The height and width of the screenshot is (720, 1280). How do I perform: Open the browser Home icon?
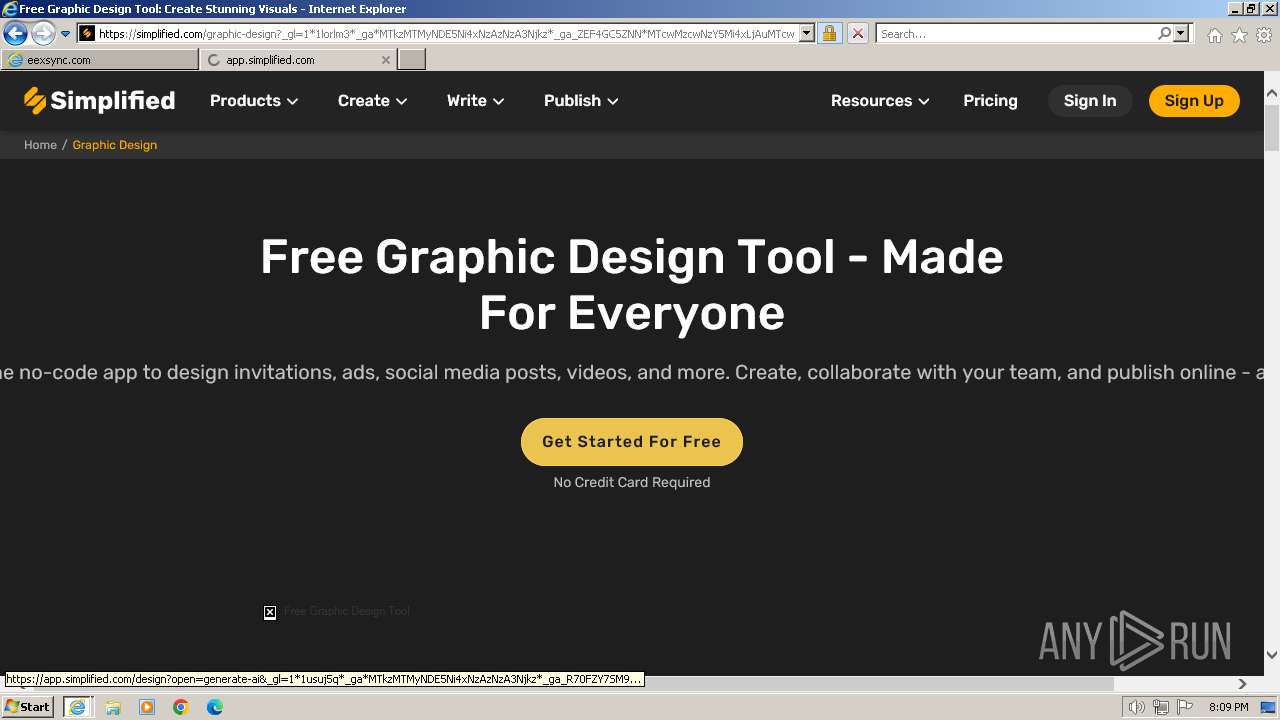coord(1214,35)
